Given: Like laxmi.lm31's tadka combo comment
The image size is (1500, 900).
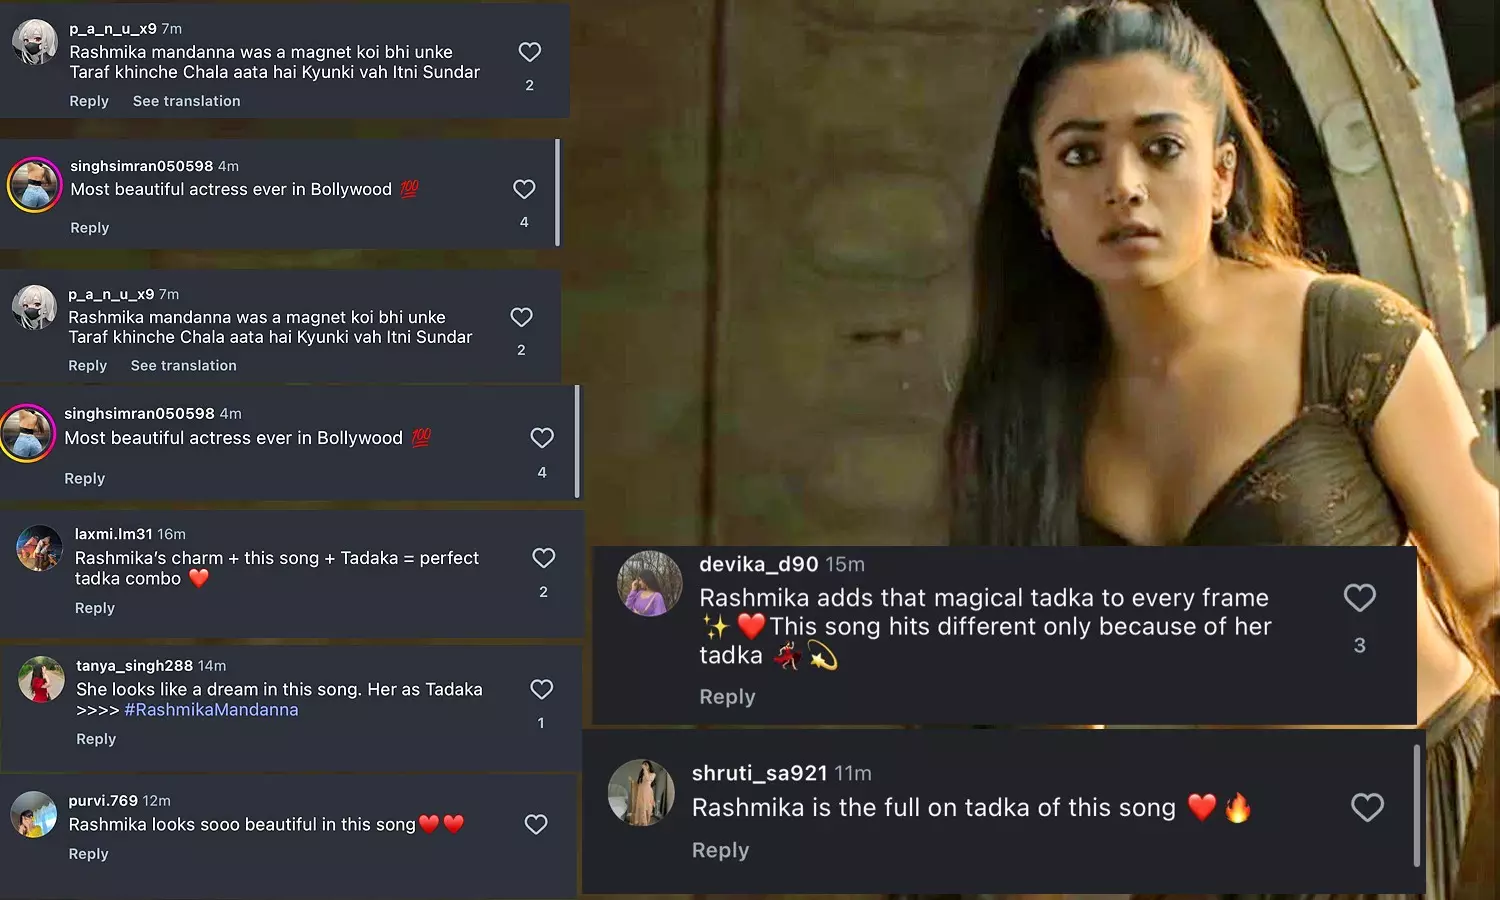Looking at the screenshot, I should [x=544, y=558].
